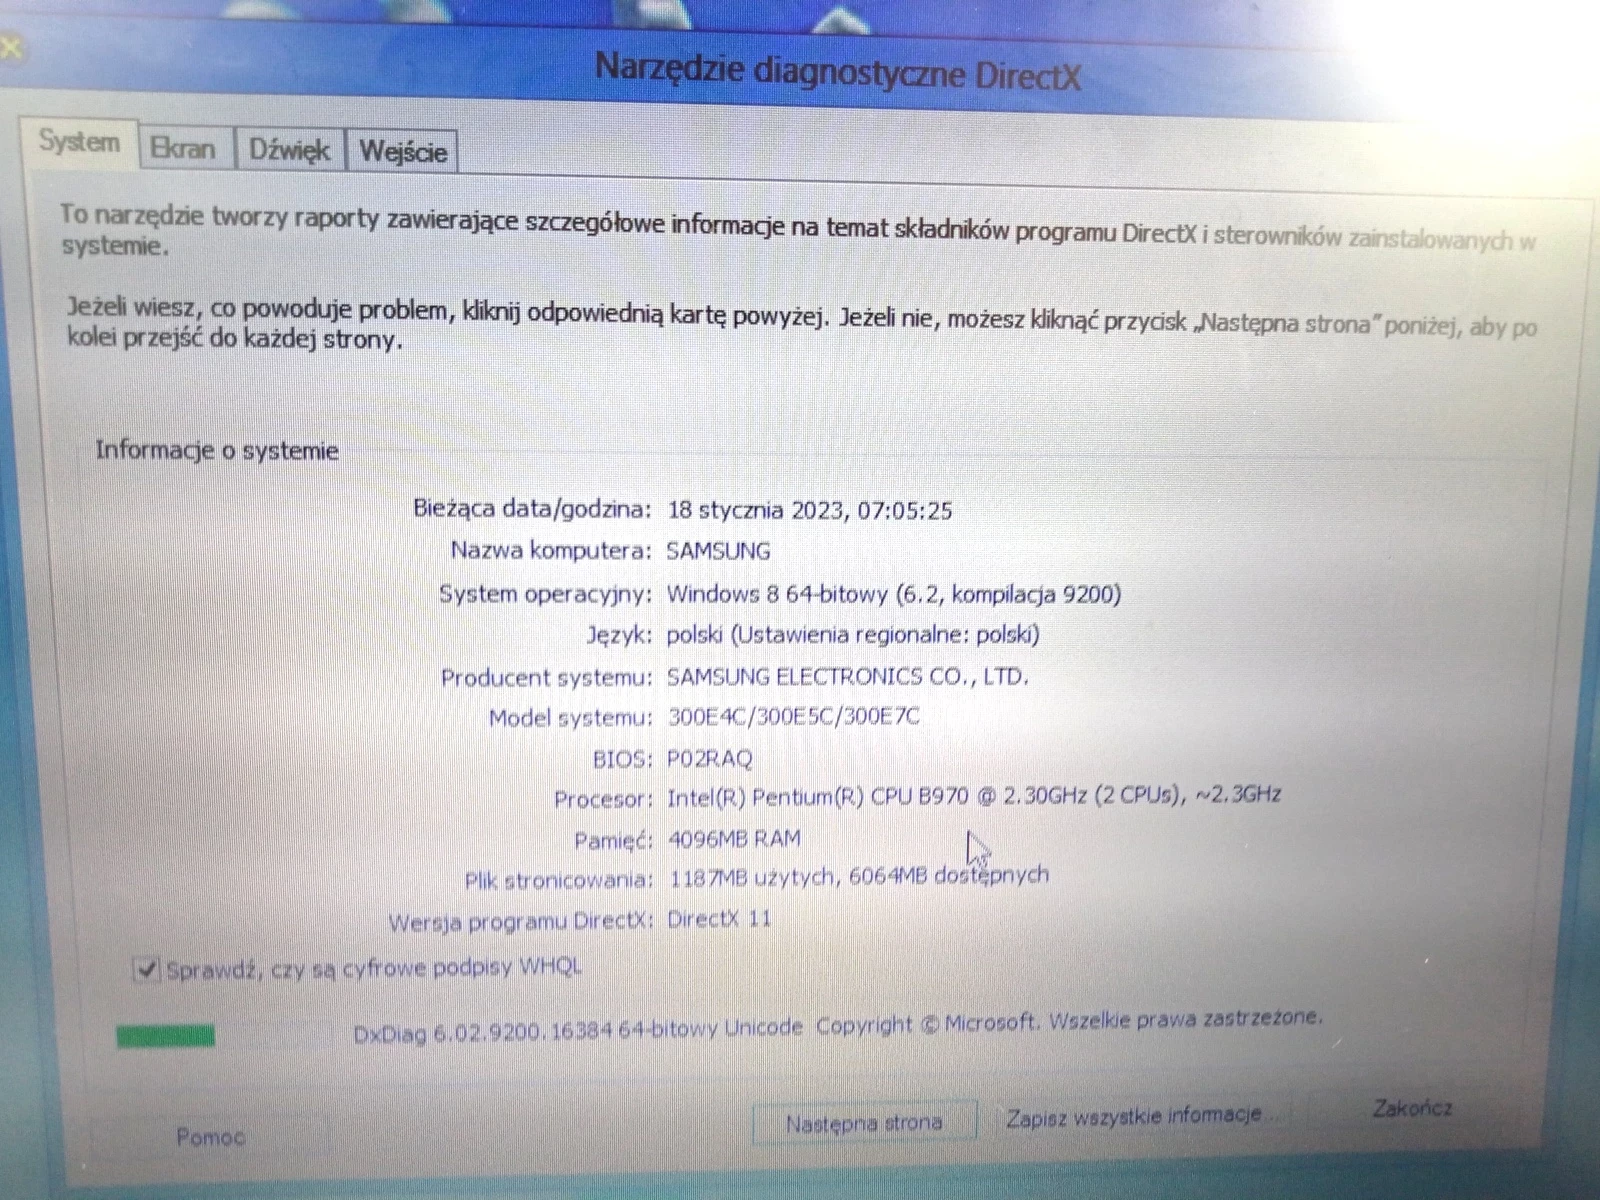This screenshot has width=1600, height=1200.
Task: Click the Bieżąca data/godzina label
Action: (532, 508)
